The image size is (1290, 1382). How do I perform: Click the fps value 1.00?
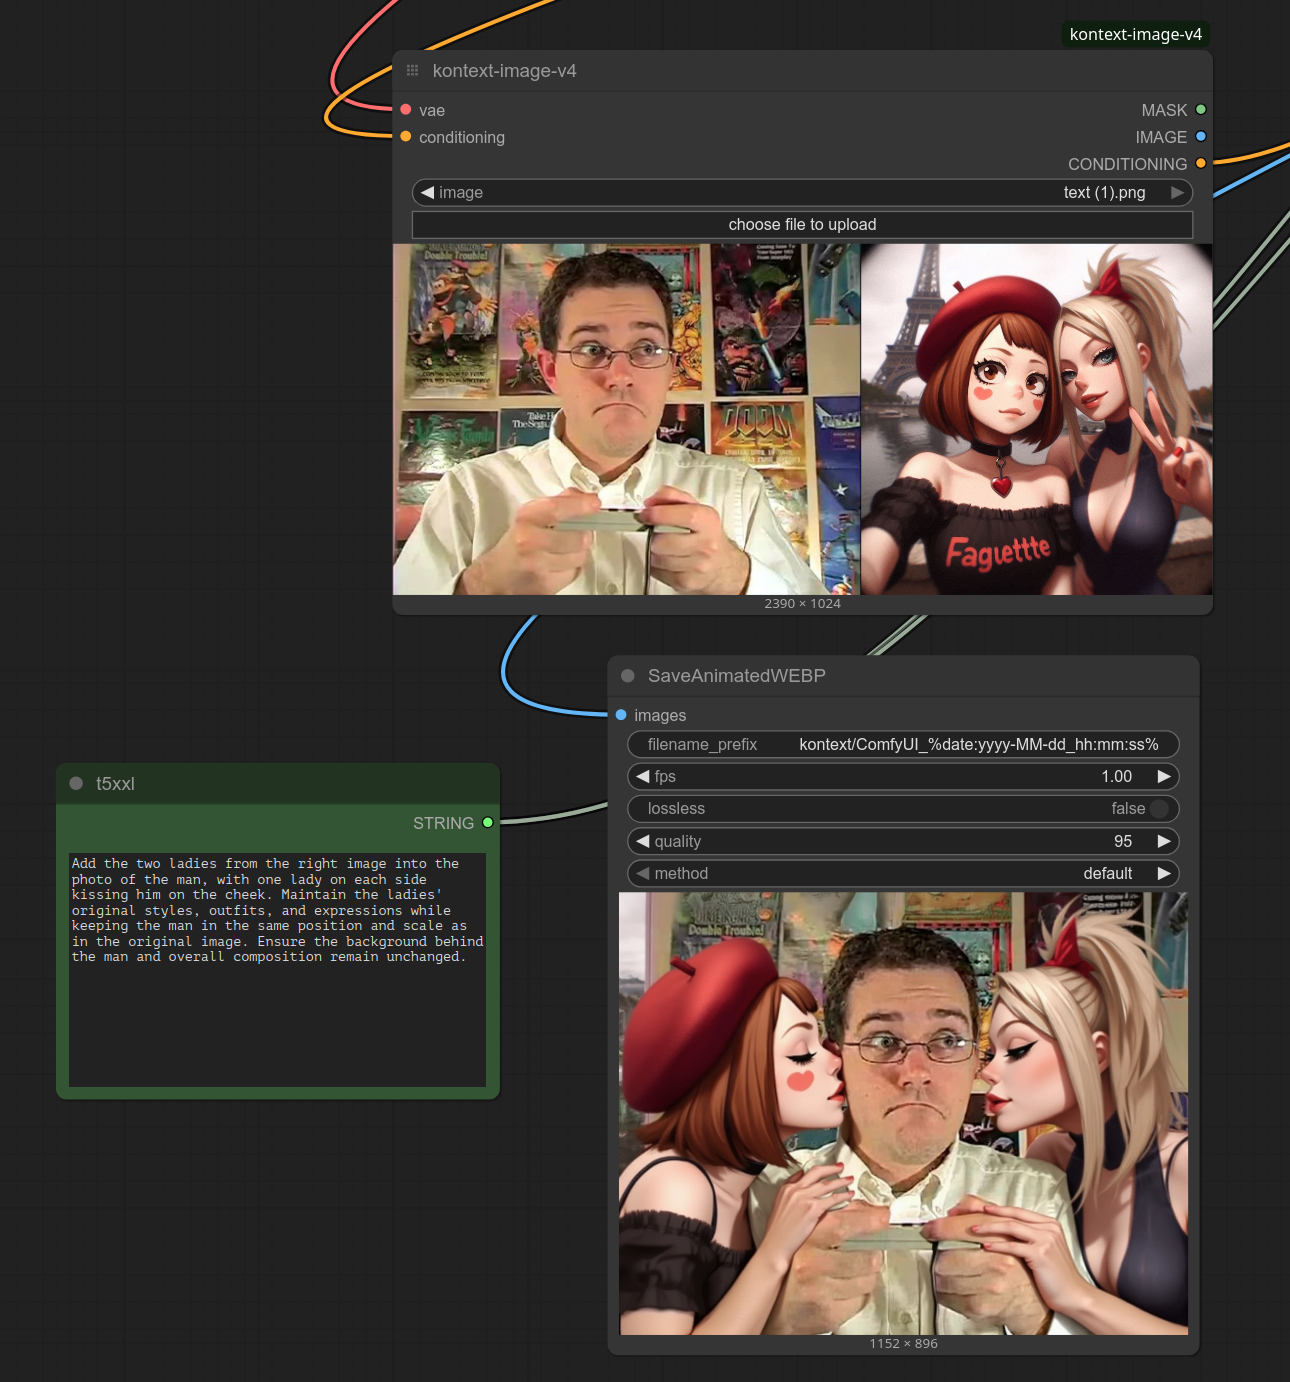(1116, 777)
